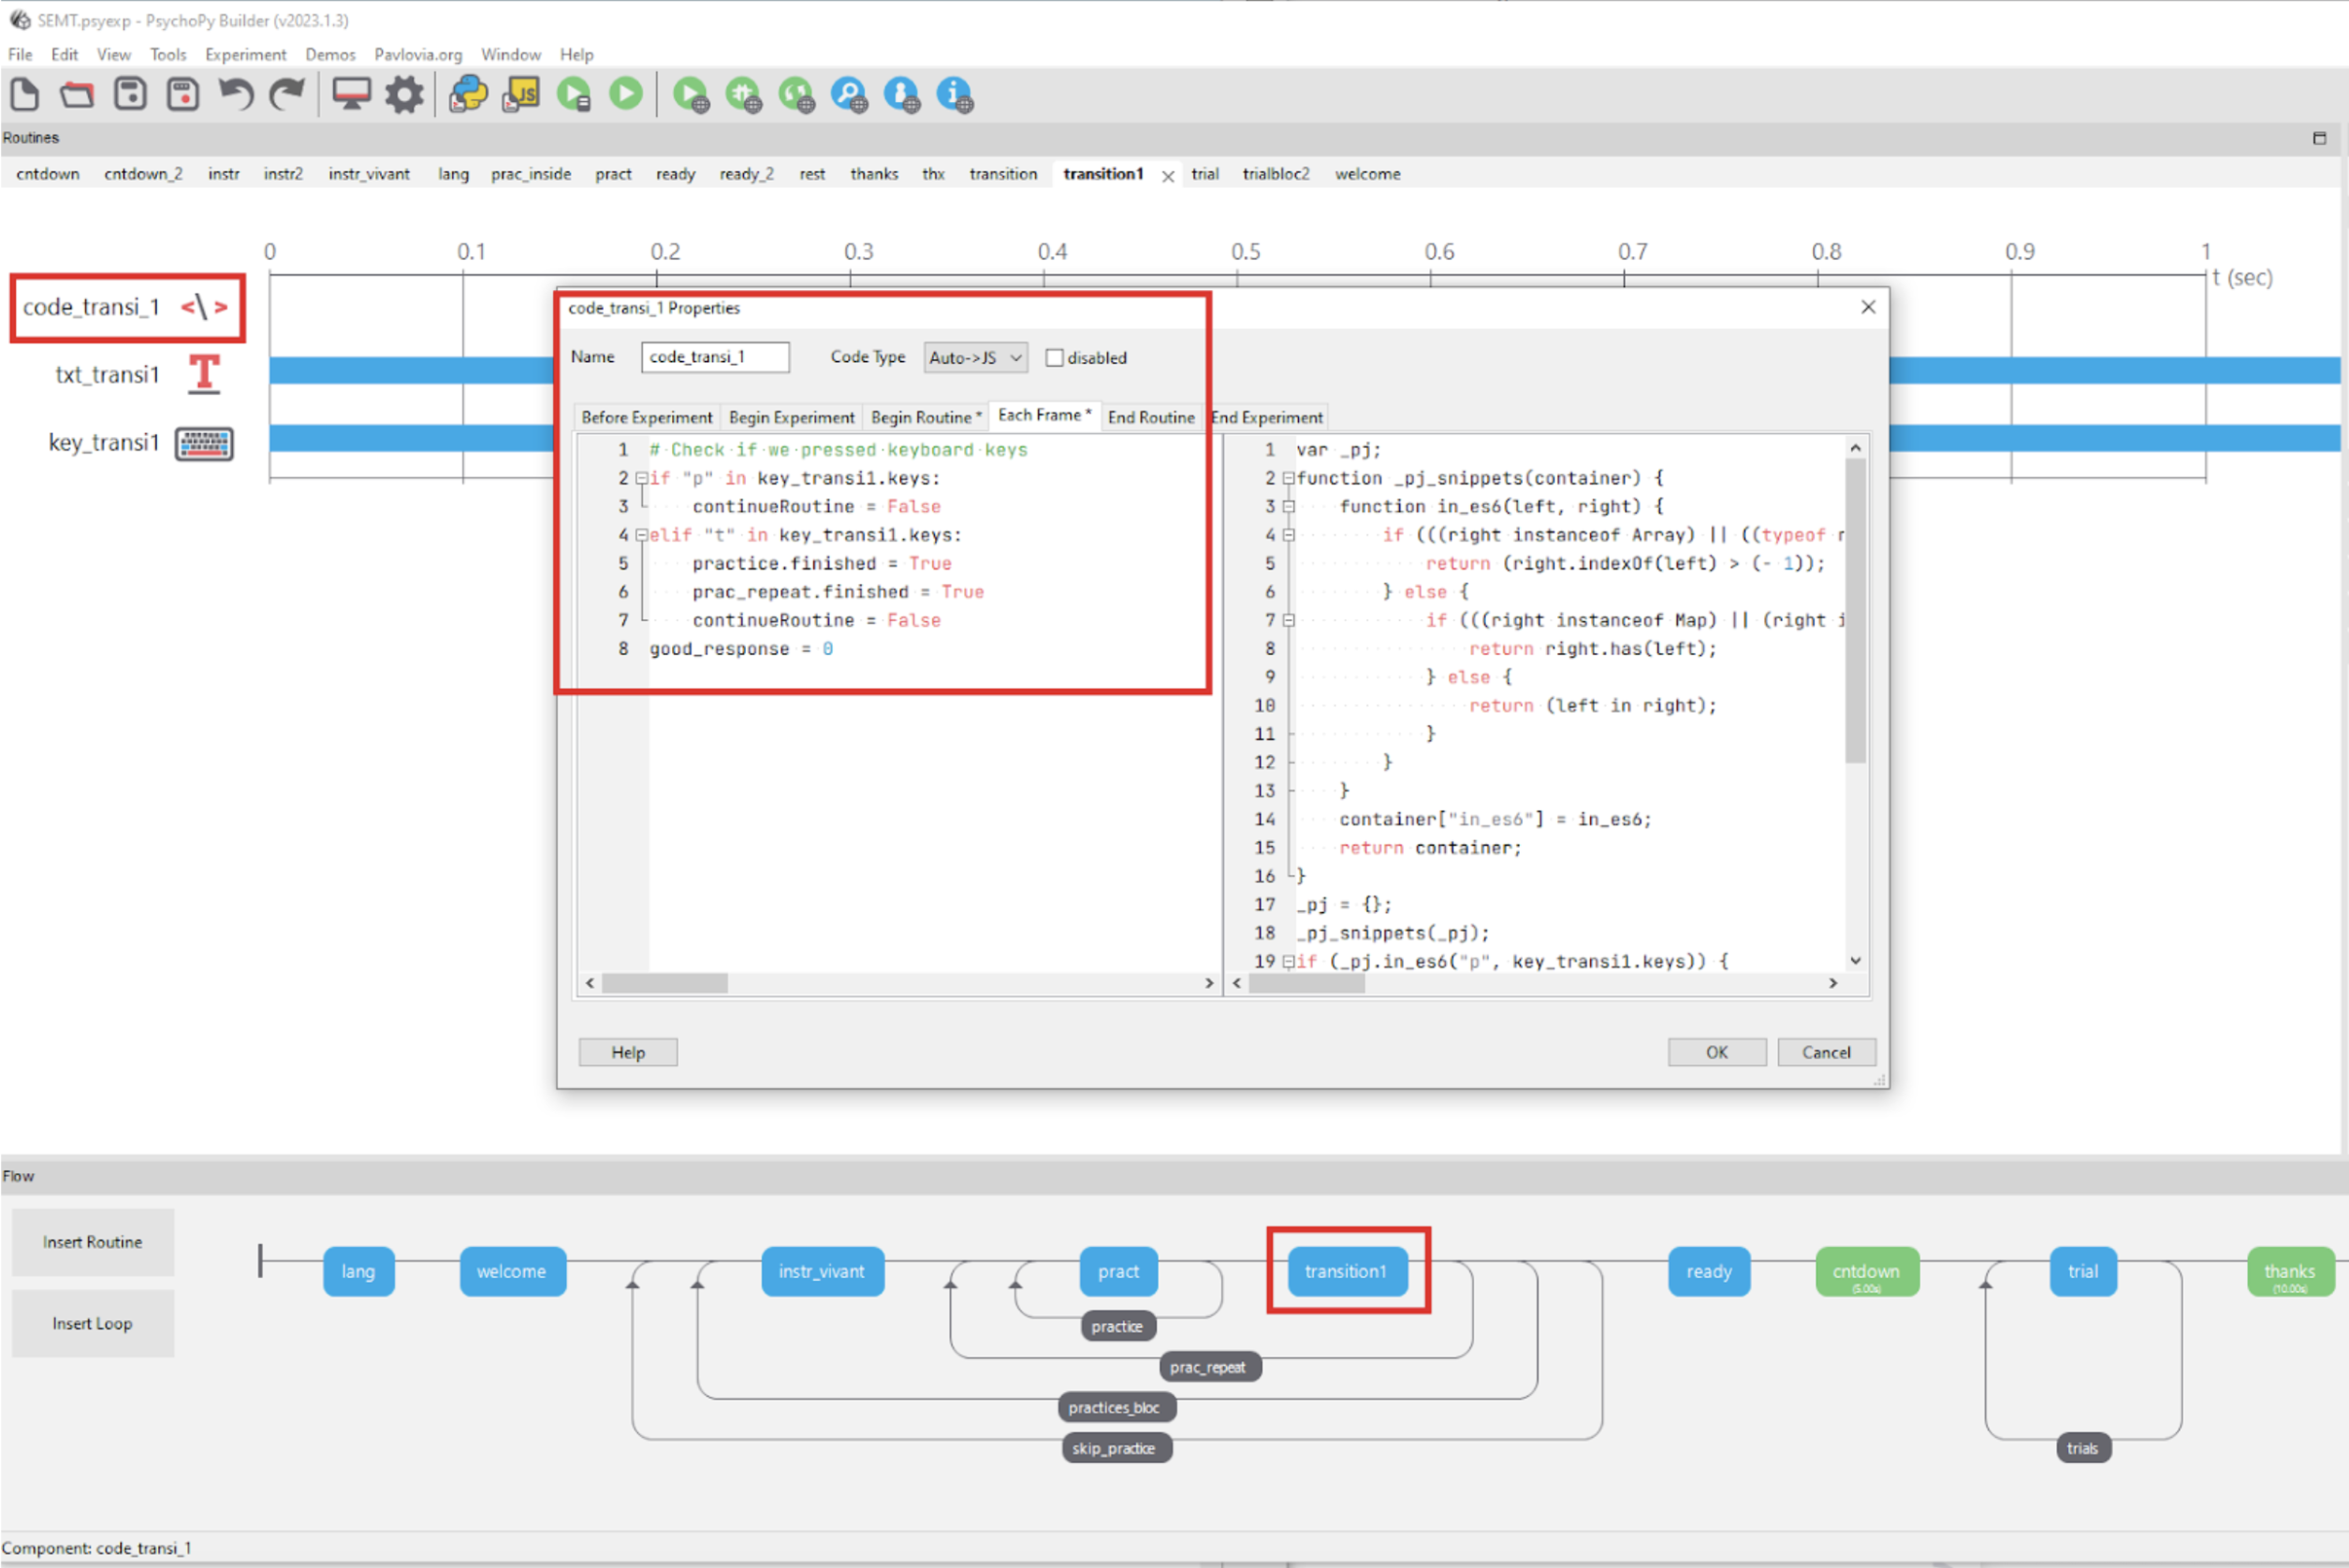The height and width of the screenshot is (1568, 2349).
Task: Collapse the elif "t" code fold marker
Action: pyautogui.click(x=641, y=535)
